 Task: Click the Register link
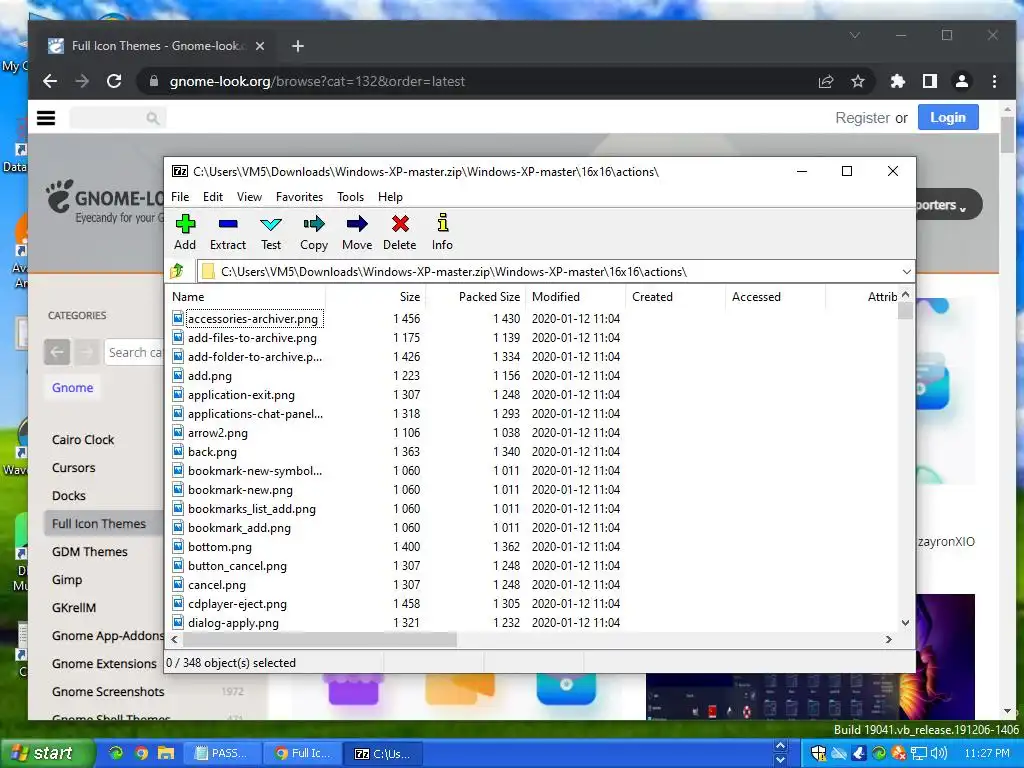[862, 118]
